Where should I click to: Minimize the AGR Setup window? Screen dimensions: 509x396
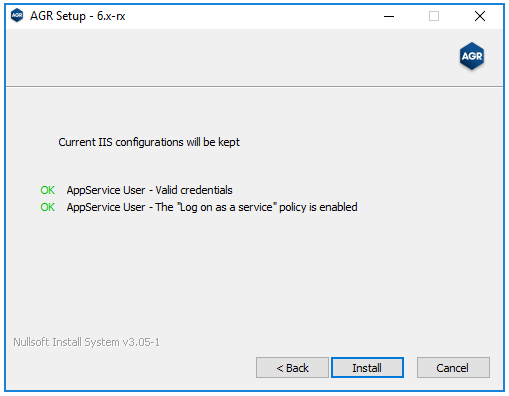click(389, 16)
